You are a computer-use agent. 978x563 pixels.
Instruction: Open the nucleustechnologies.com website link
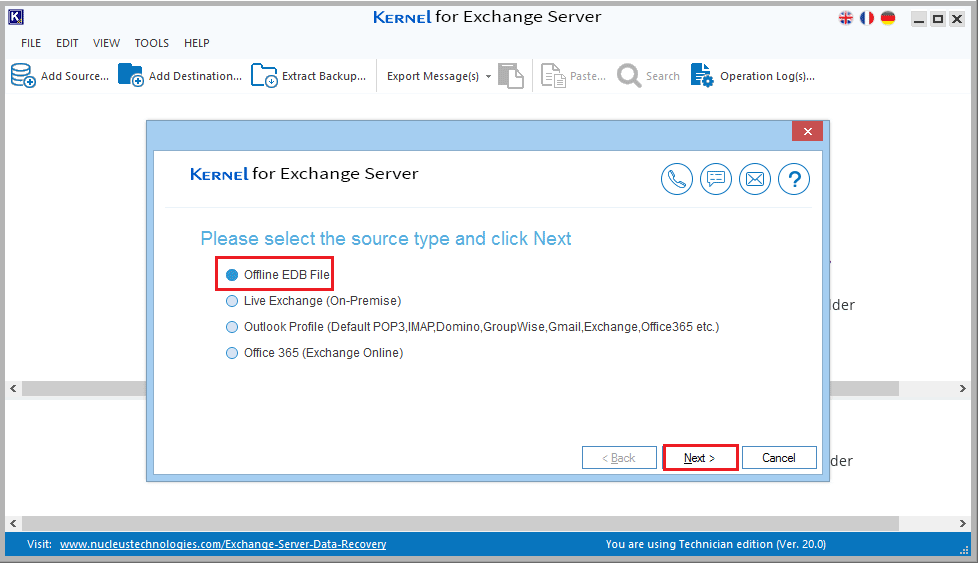[223, 544]
